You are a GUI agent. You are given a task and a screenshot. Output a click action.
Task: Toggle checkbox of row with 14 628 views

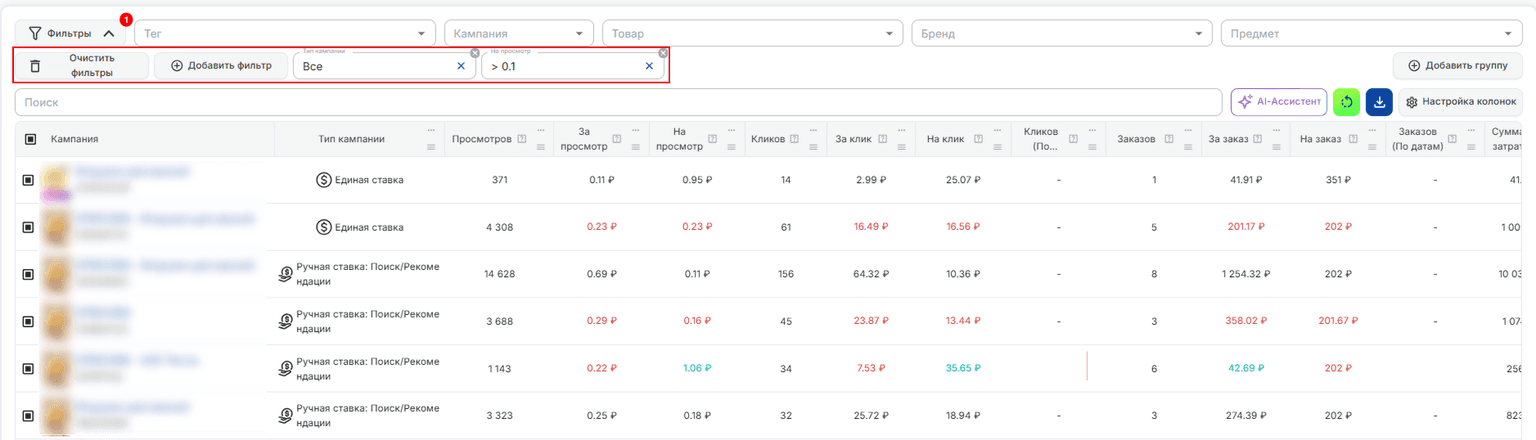(x=28, y=274)
